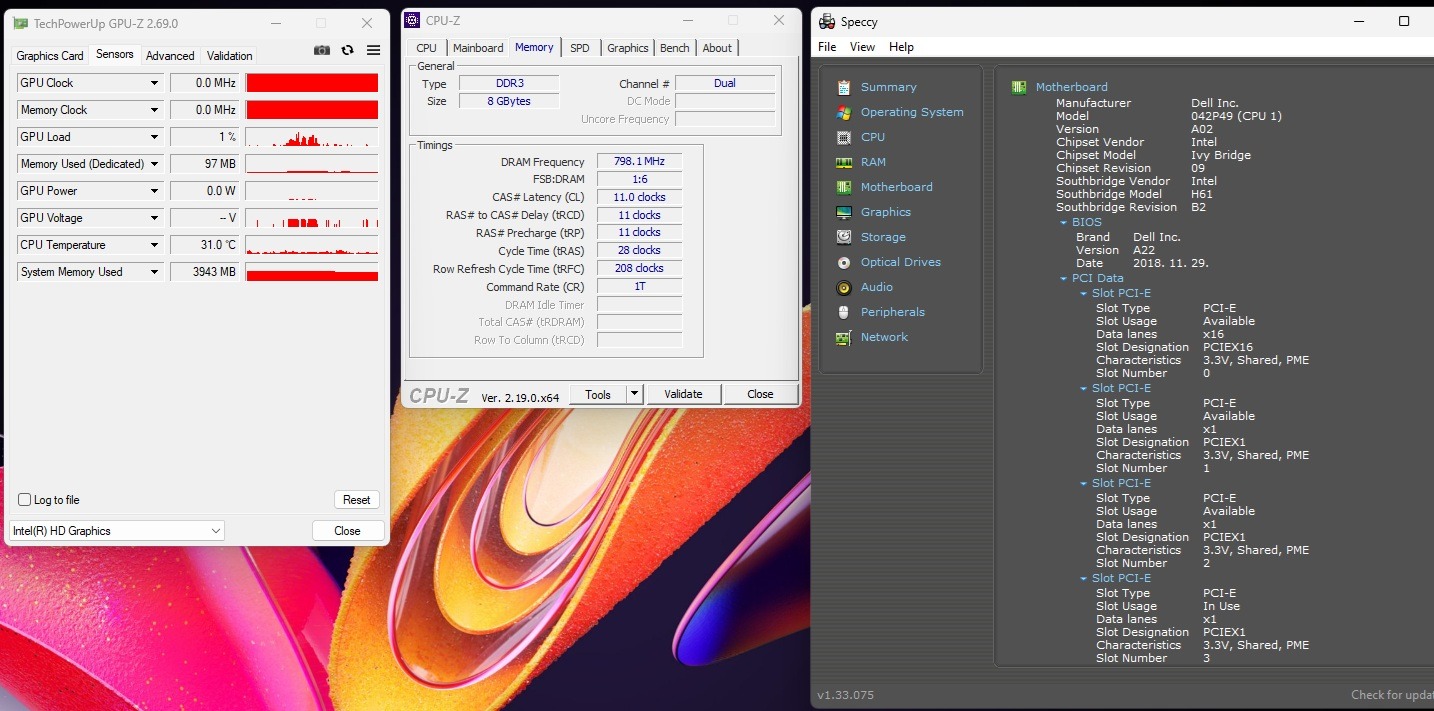Viewport: 1434px width, 711px height.
Task: Collapse the Slot PCI-E entry with PCIEX16 designation
Action: point(1084,294)
